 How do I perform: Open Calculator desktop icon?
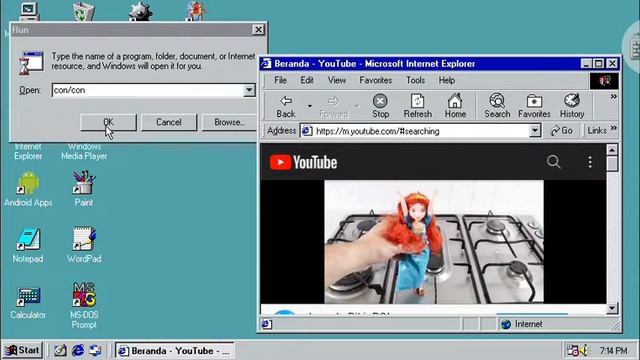[28, 302]
